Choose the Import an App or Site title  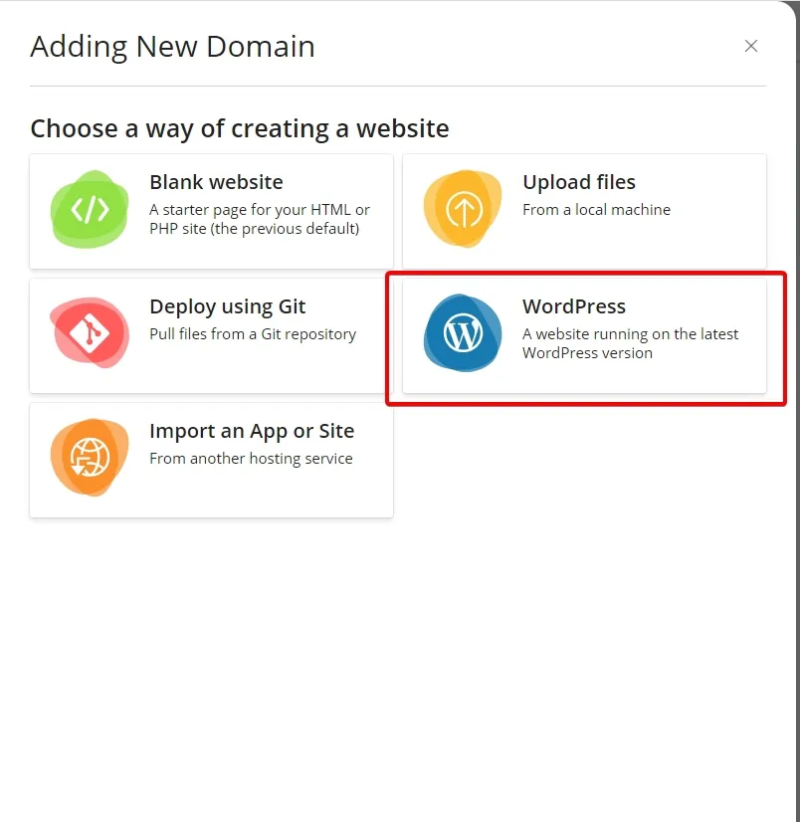(x=252, y=431)
